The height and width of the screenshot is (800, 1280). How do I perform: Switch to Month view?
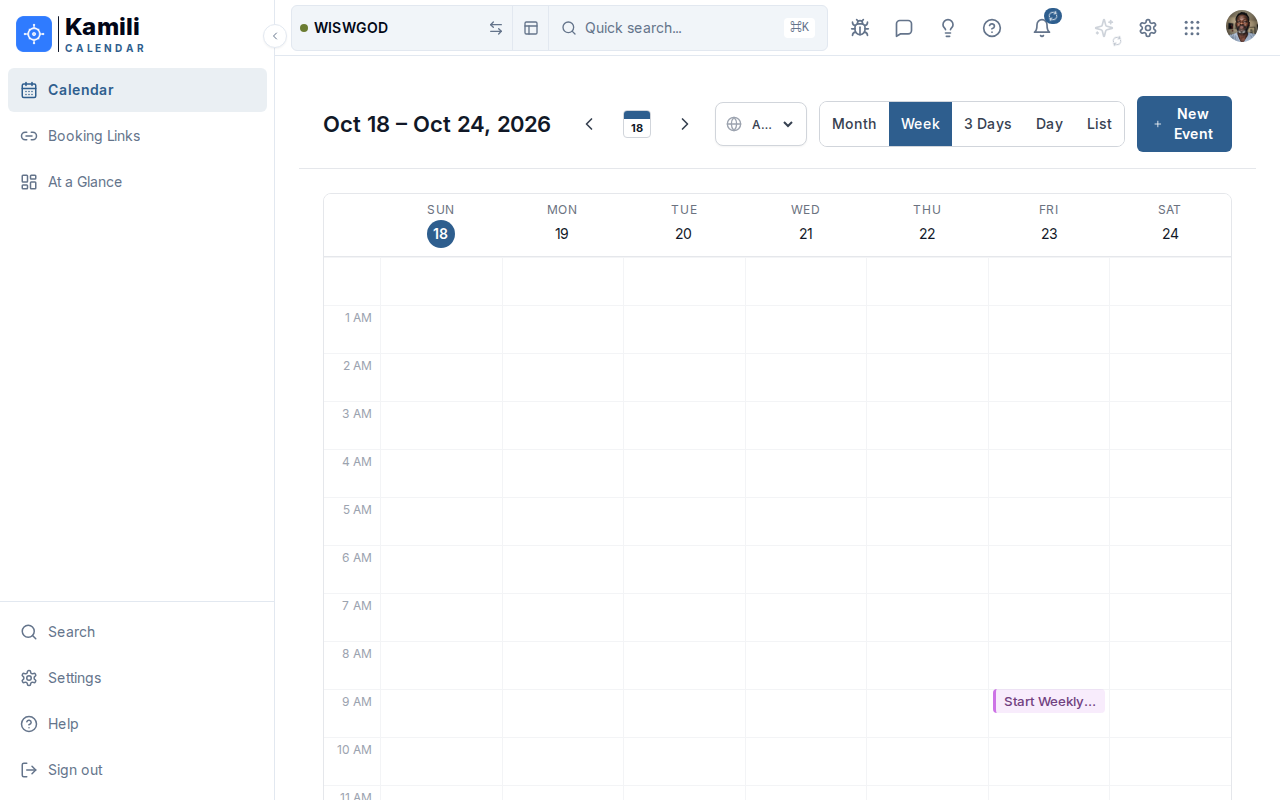tap(854, 124)
